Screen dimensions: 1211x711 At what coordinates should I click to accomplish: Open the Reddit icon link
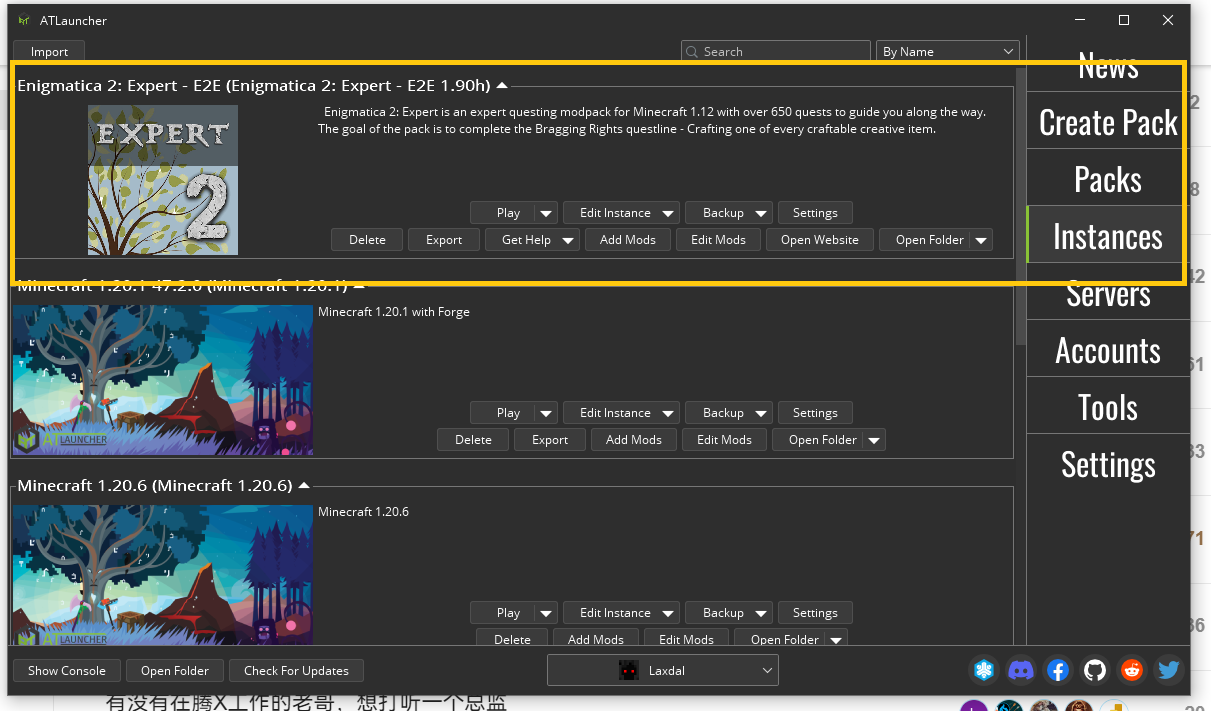point(1132,670)
